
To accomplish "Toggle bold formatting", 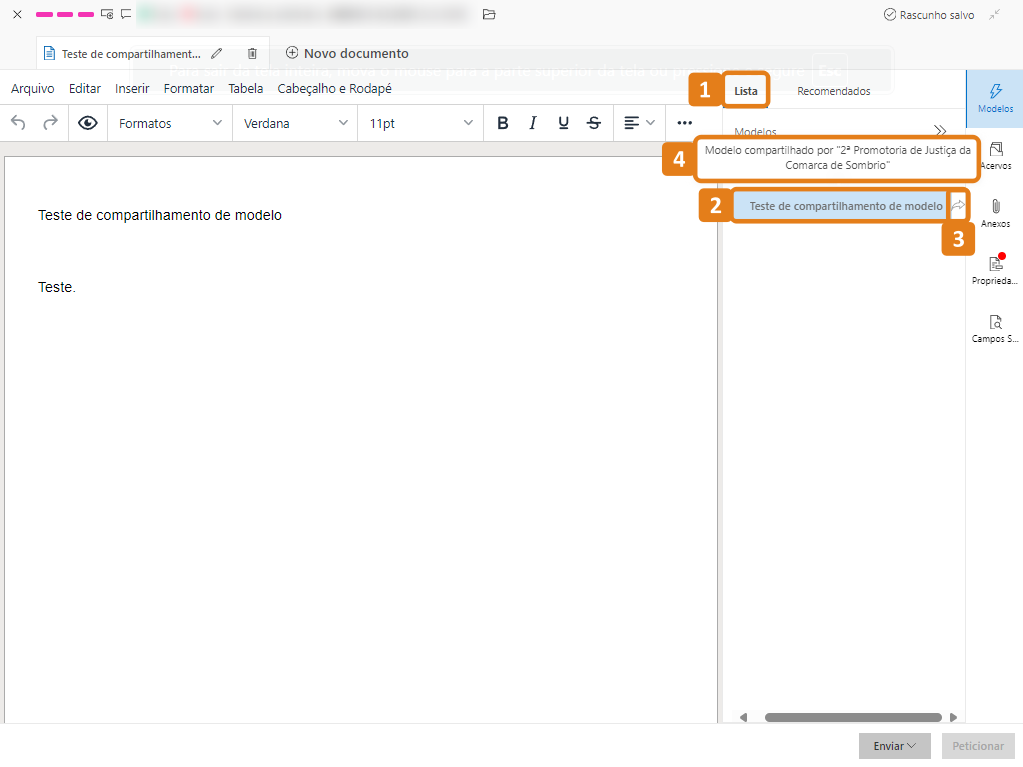I will click(x=502, y=122).
